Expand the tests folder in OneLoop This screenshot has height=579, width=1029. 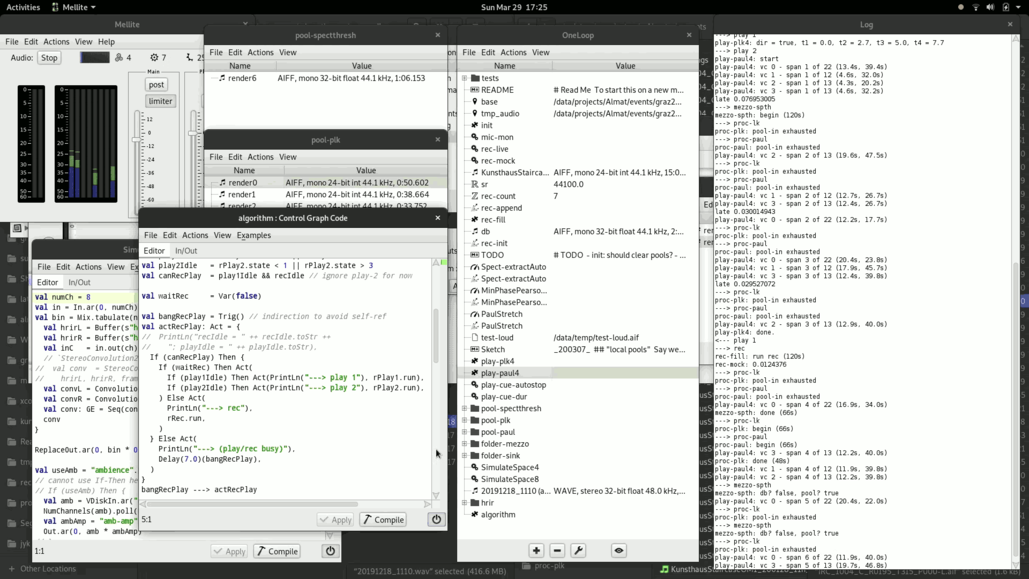[x=464, y=78]
